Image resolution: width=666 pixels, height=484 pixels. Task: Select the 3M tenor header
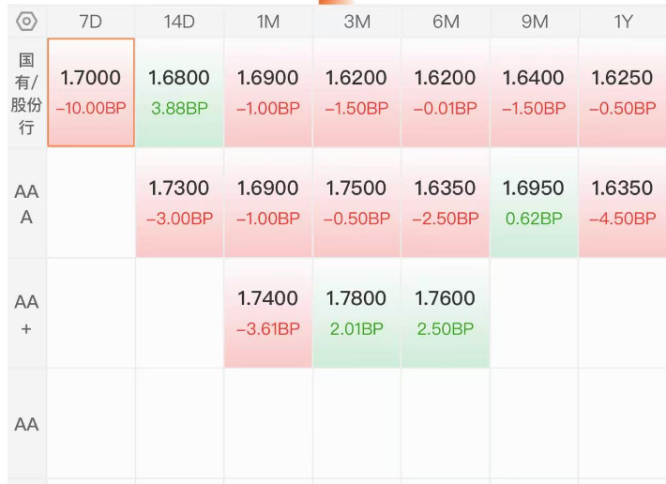coord(357,21)
